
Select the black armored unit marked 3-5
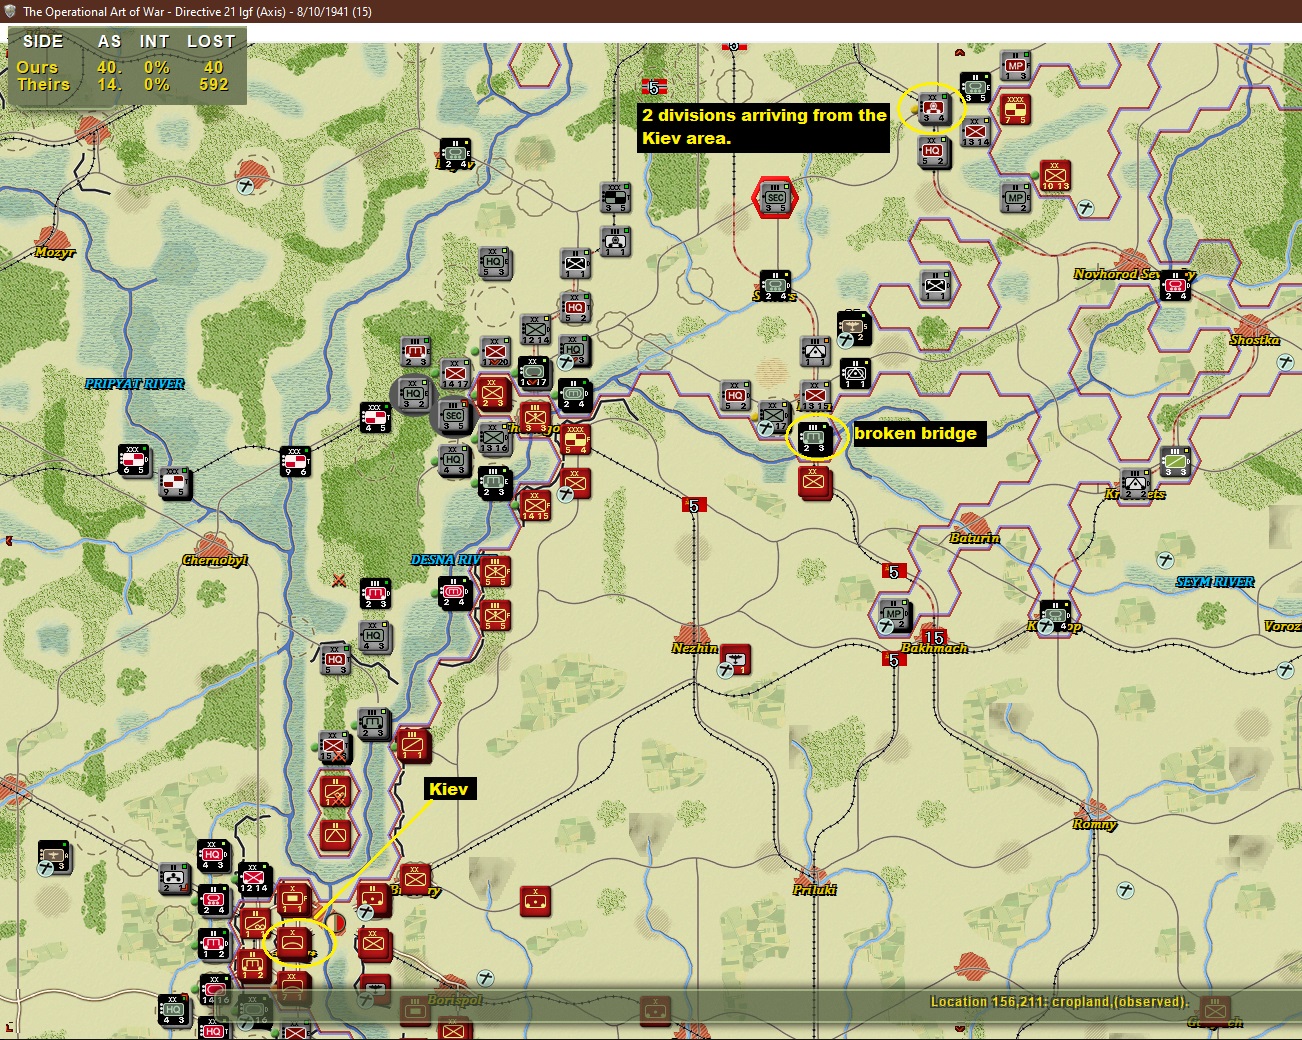(976, 88)
